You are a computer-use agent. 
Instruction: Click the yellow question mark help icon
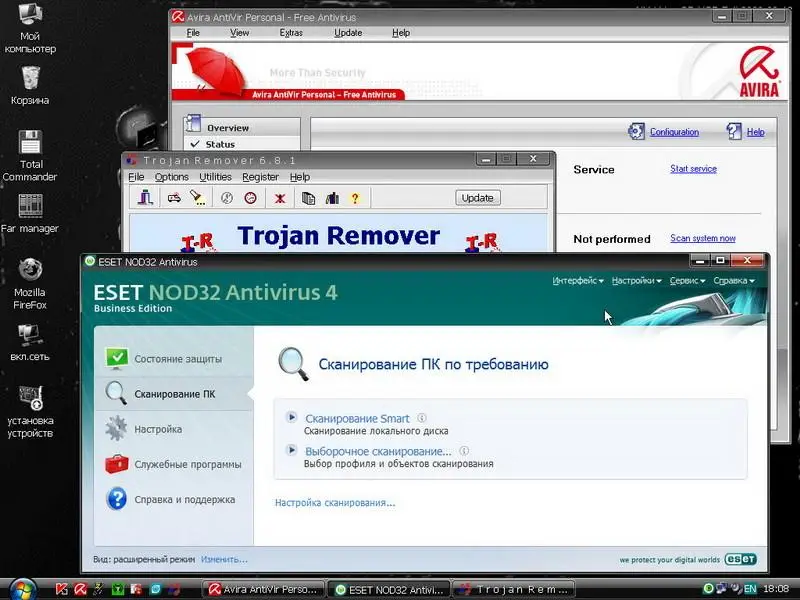click(x=355, y=198)
